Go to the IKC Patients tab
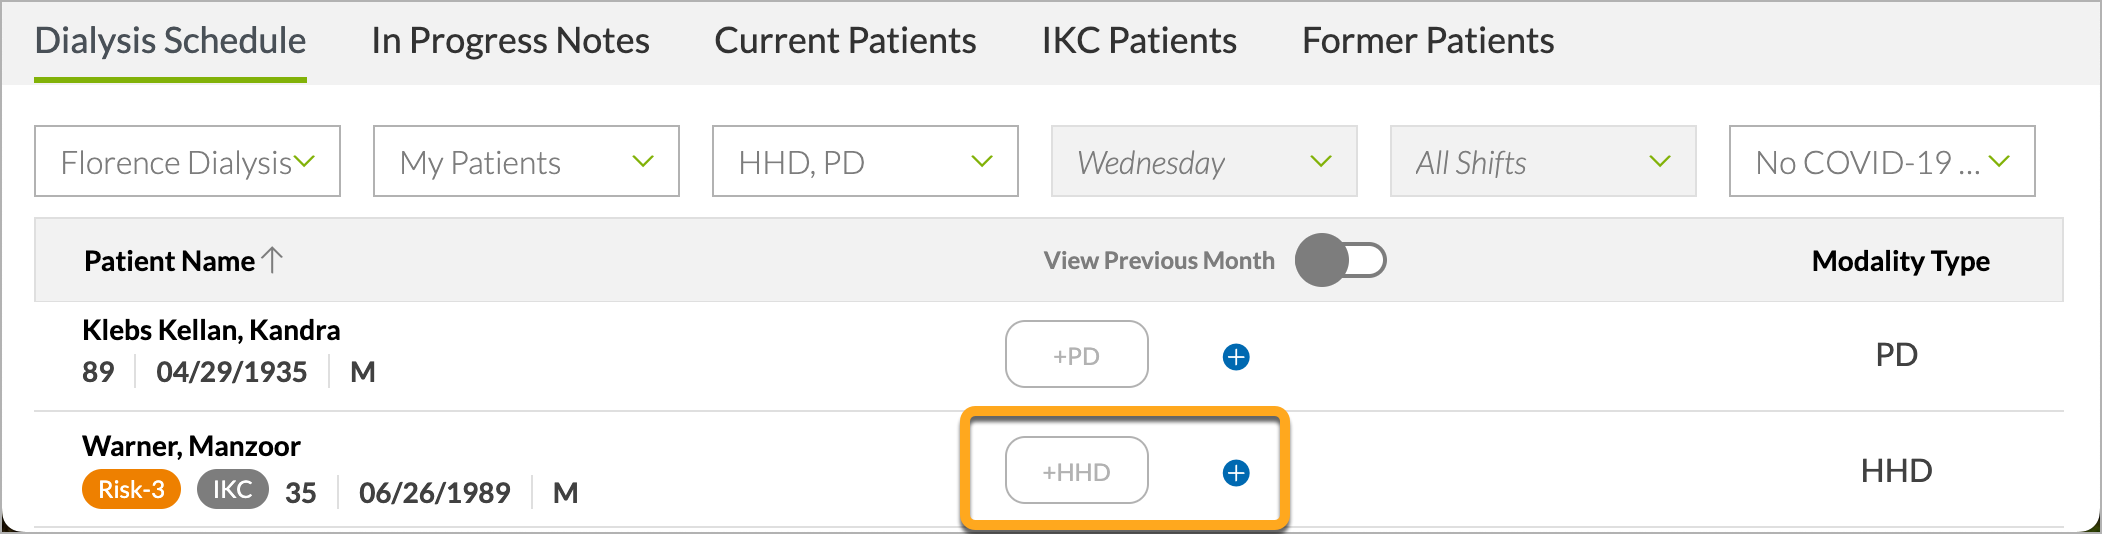The width and height of the screenshot is (2102, 534). pos(1139,41)
